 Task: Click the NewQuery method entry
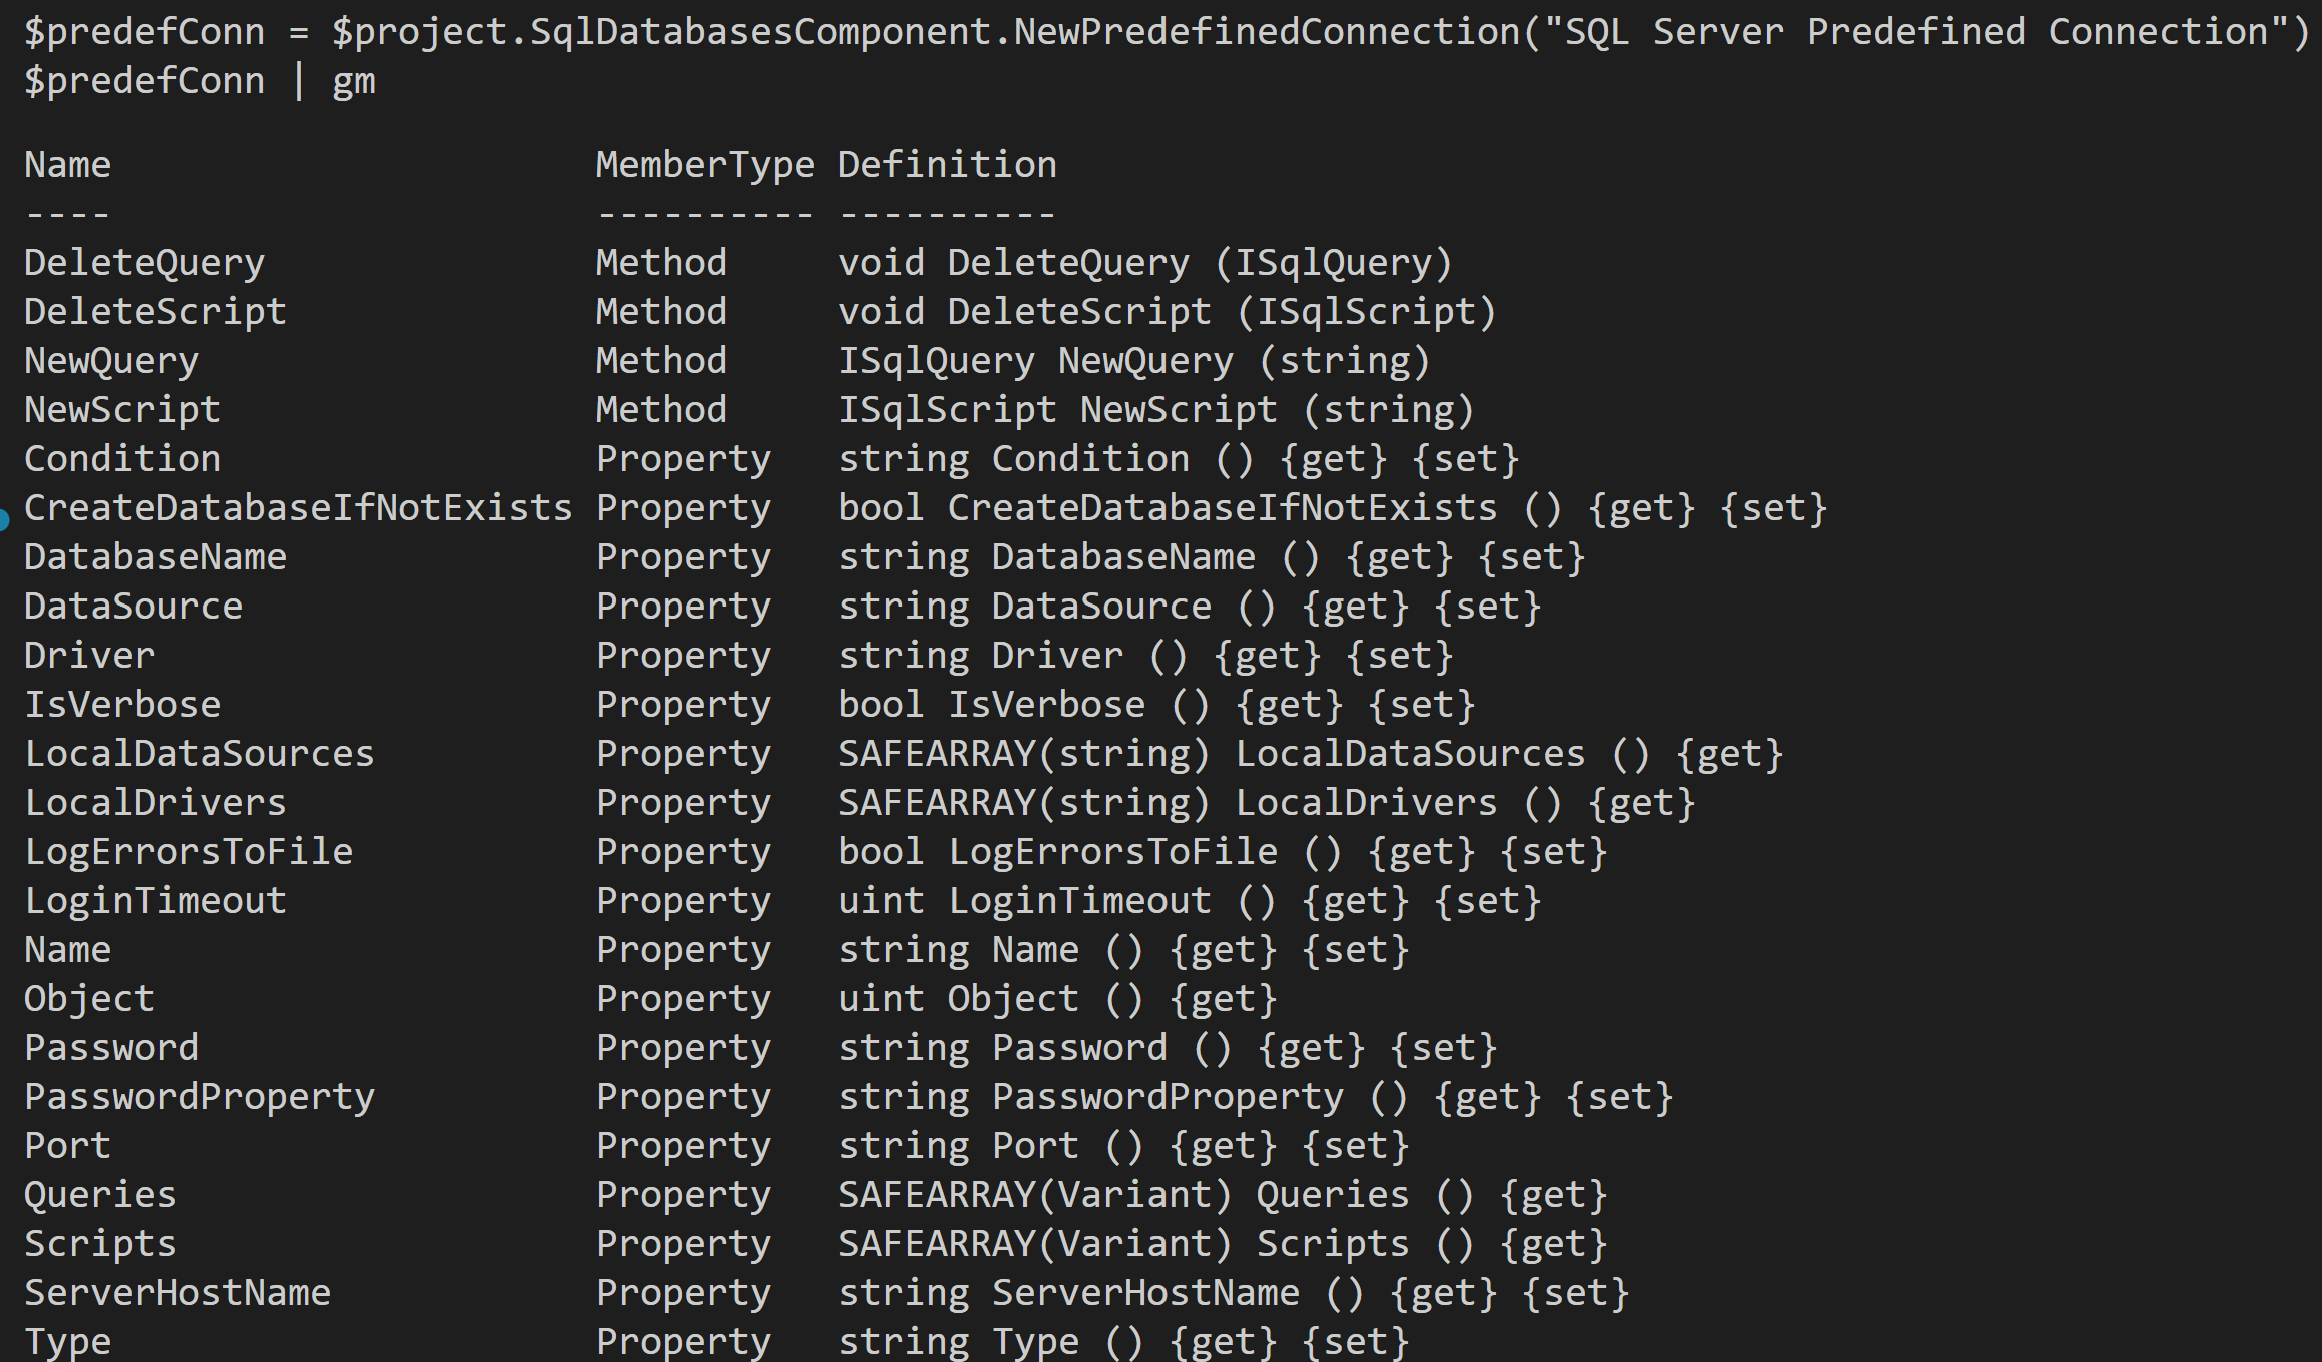(110, 359)
